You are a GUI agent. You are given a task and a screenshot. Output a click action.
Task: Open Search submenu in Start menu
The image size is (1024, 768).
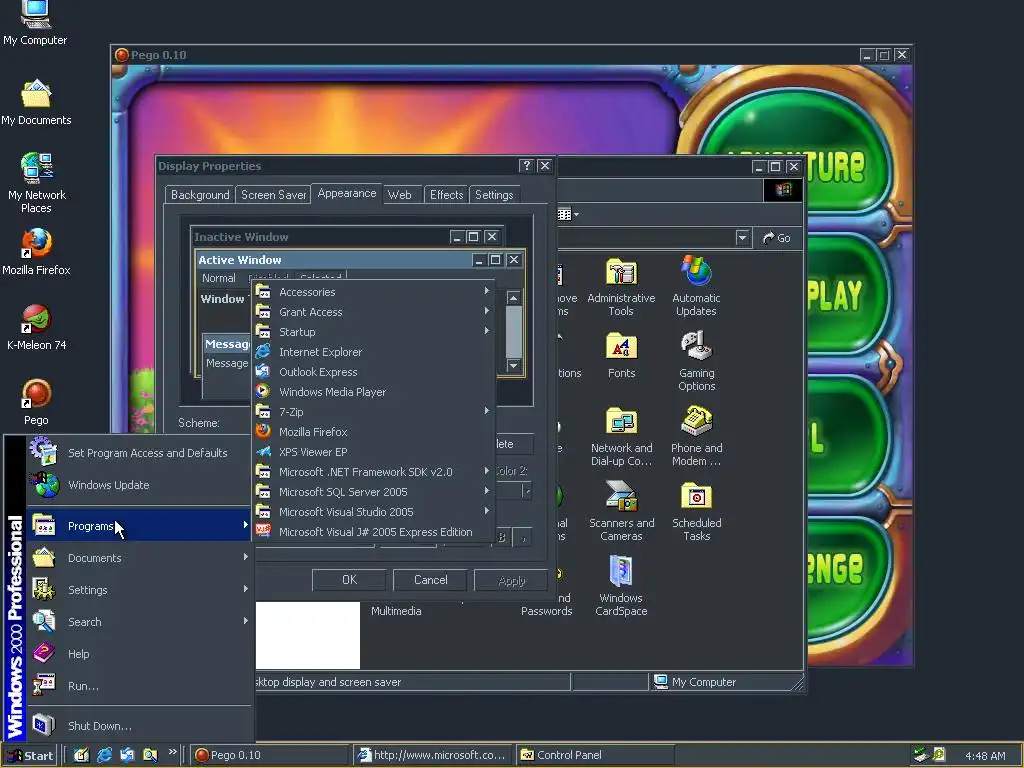click(x=139, y=622)
